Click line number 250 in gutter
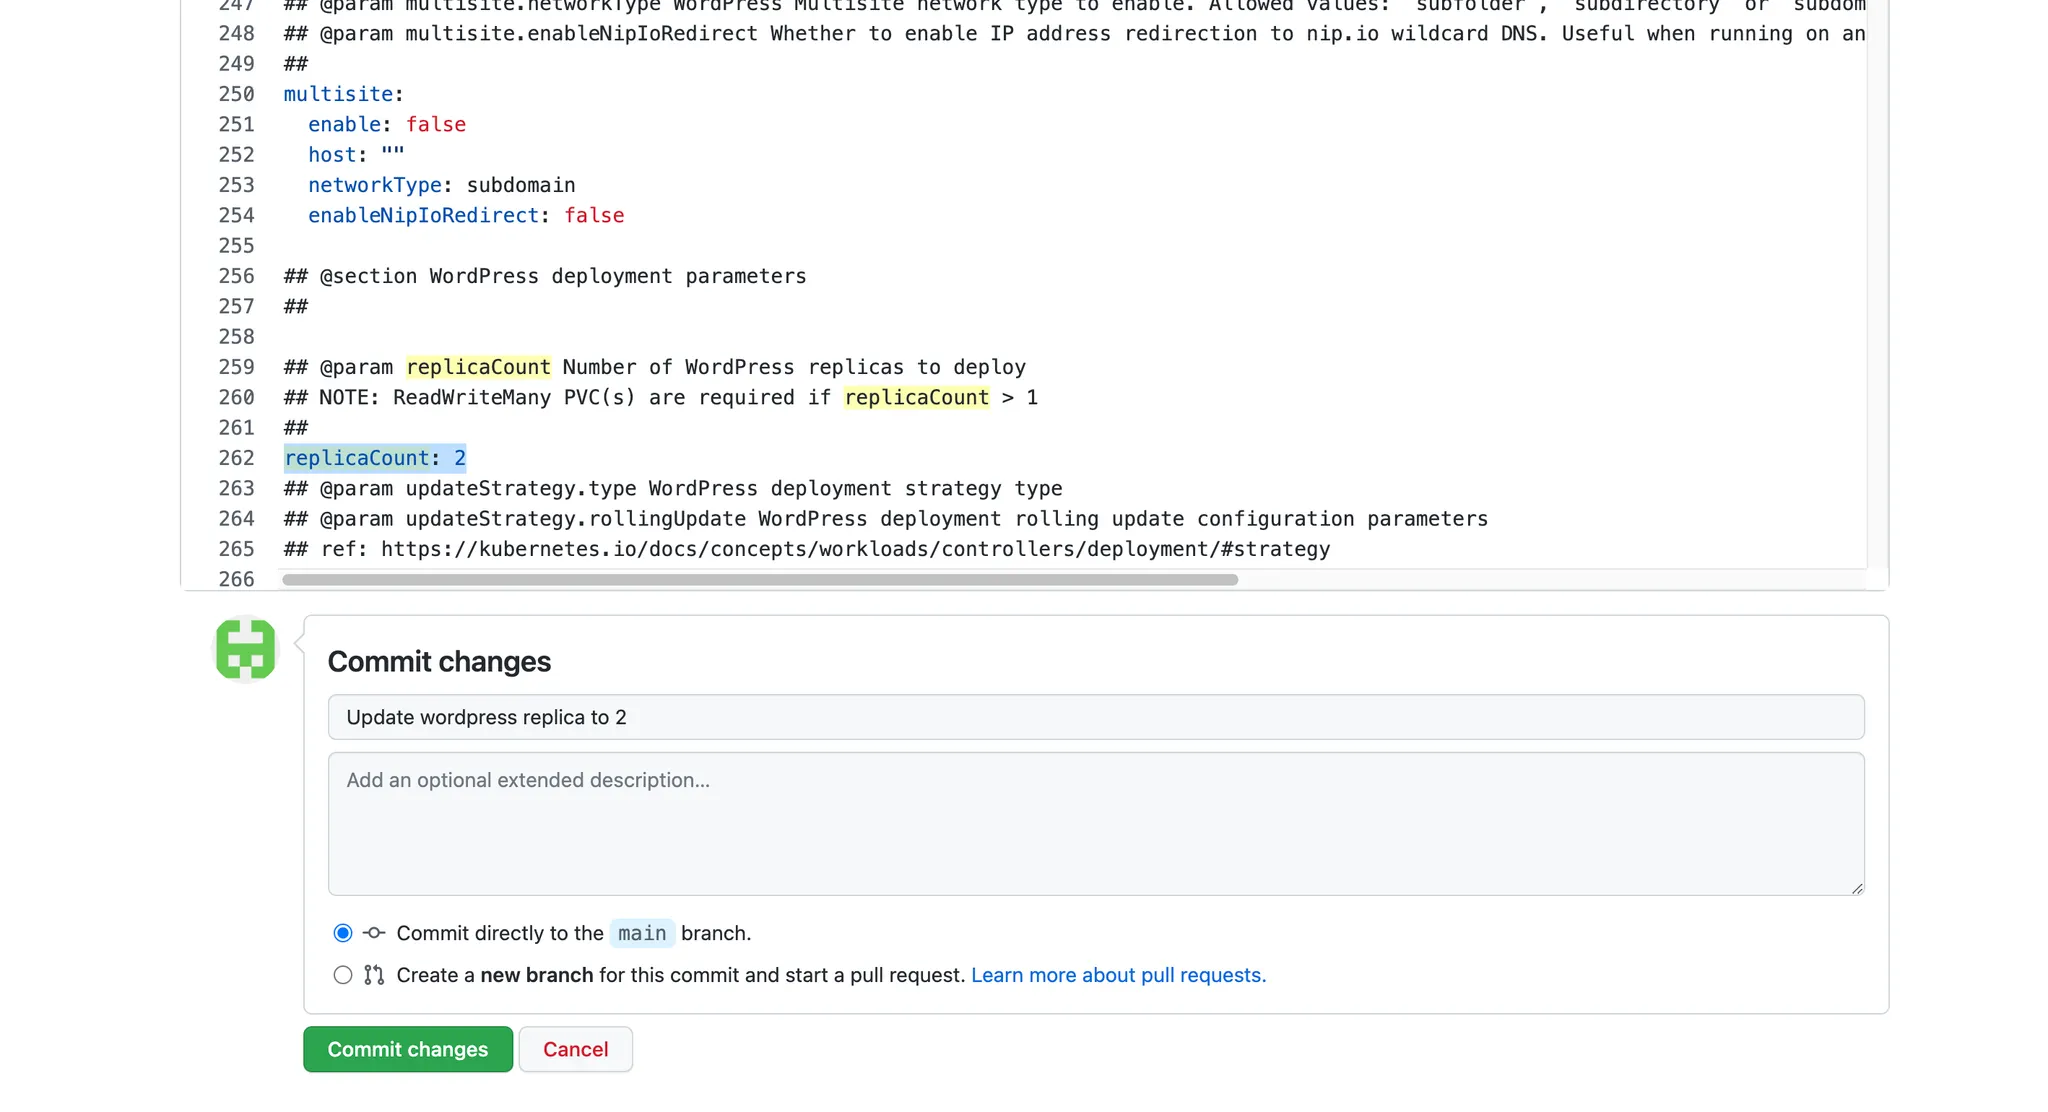2048x1112 pixels. click(236, 94)
